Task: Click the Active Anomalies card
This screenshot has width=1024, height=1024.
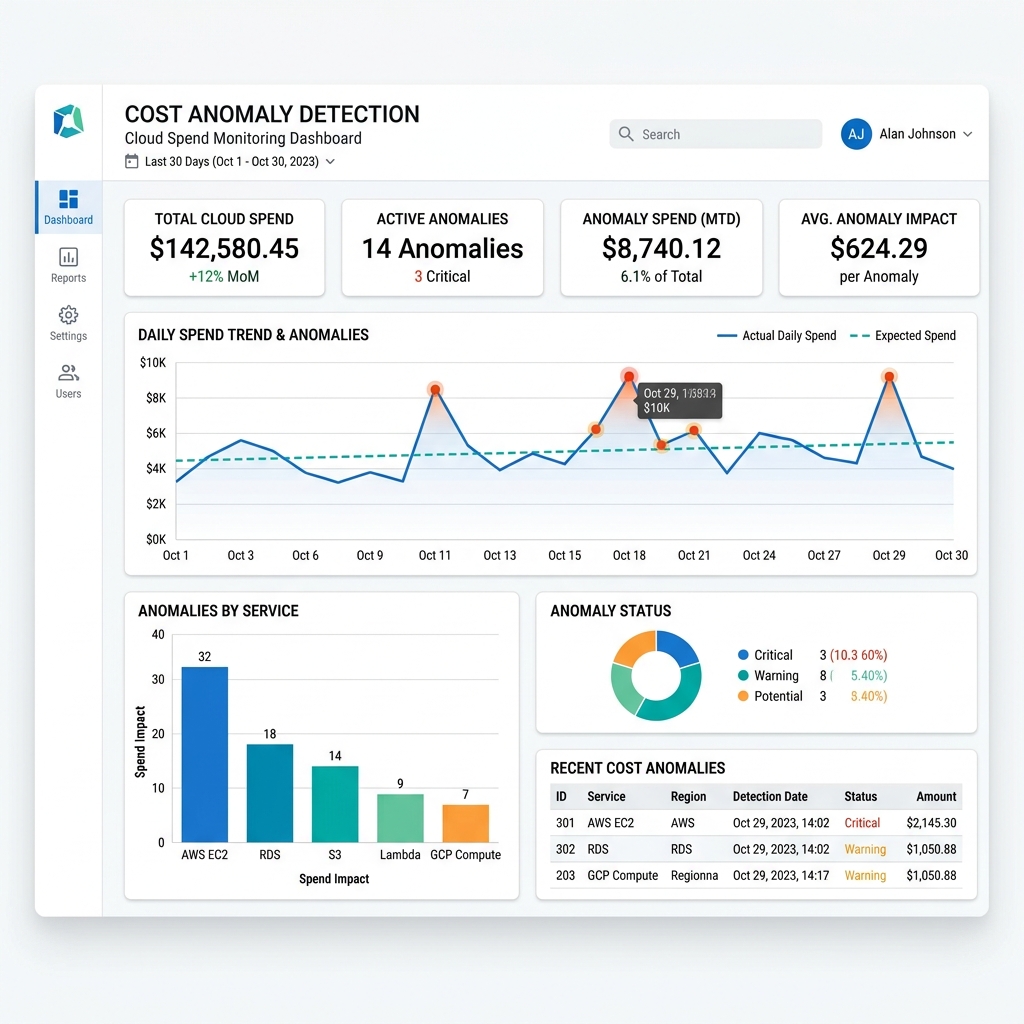Action: [442, 248]
